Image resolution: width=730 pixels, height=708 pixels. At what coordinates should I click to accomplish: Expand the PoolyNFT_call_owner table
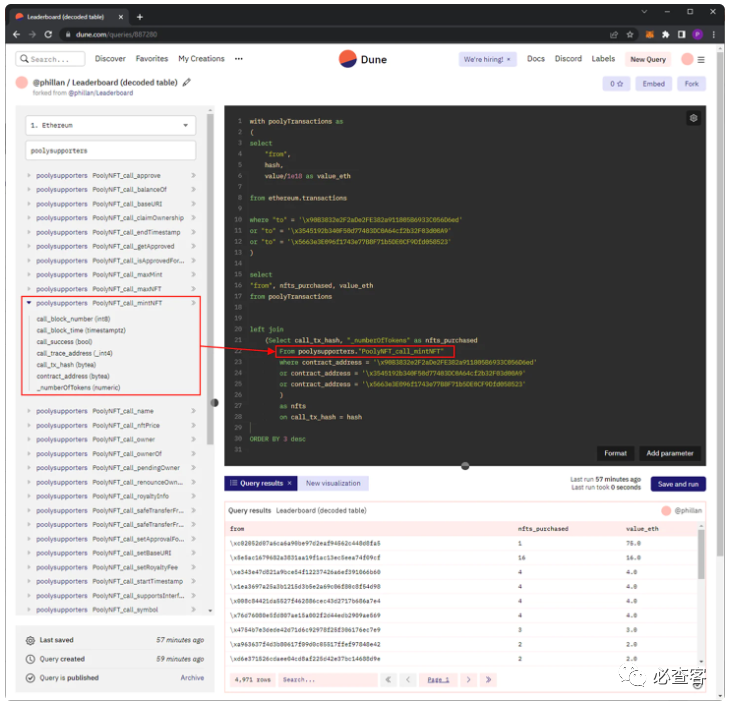coord(29,439)
